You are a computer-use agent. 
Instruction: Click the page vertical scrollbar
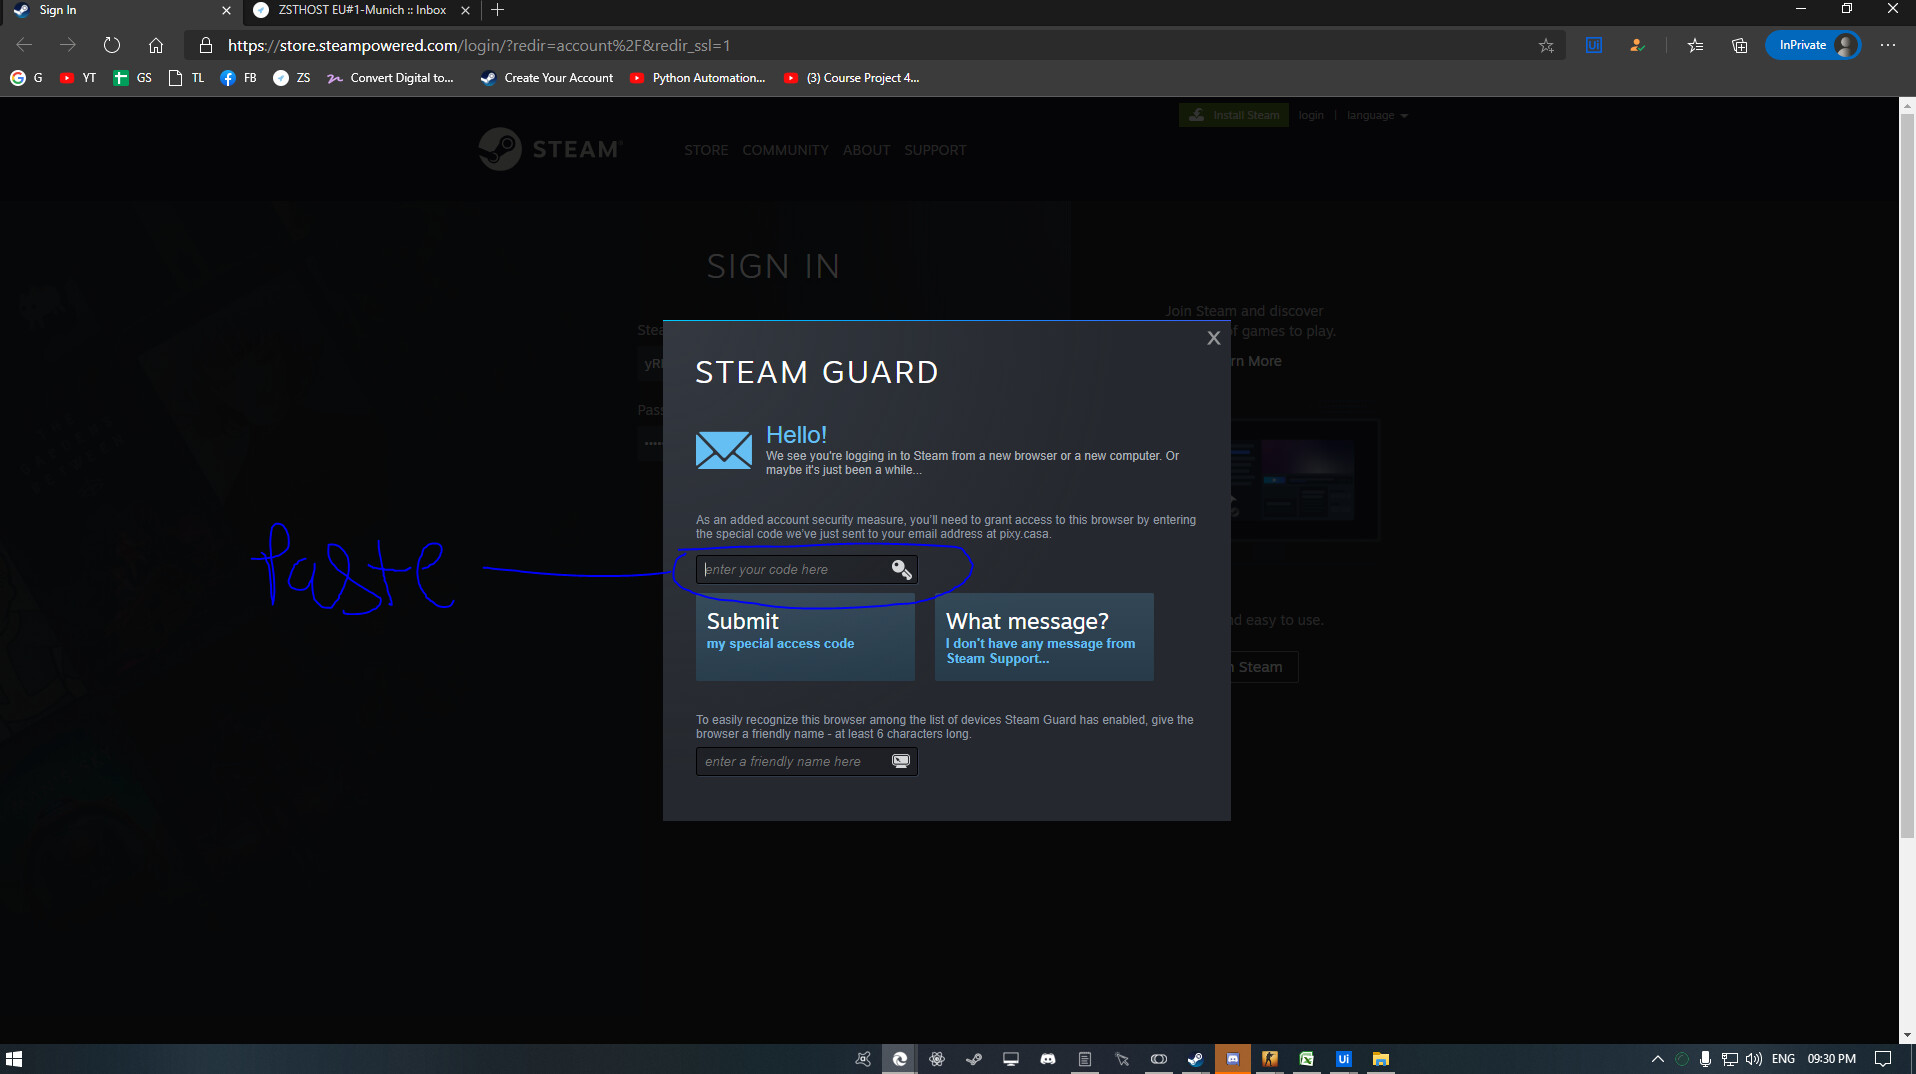click(1907, 478)
